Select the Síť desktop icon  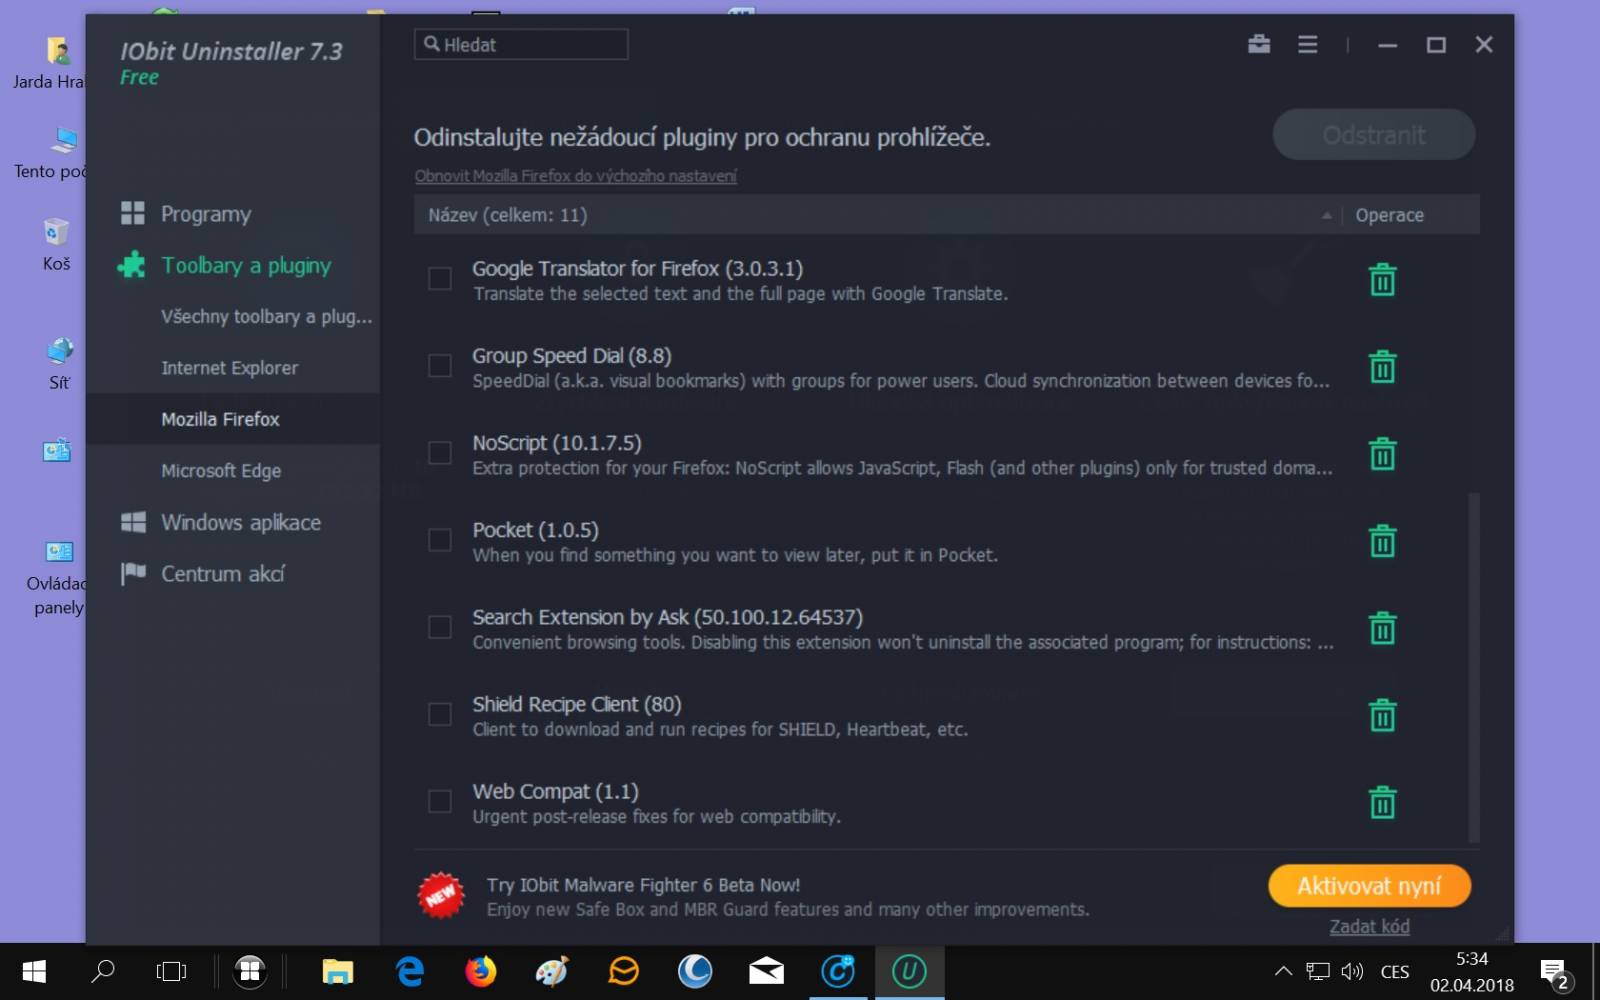click(x=59, y=364)
